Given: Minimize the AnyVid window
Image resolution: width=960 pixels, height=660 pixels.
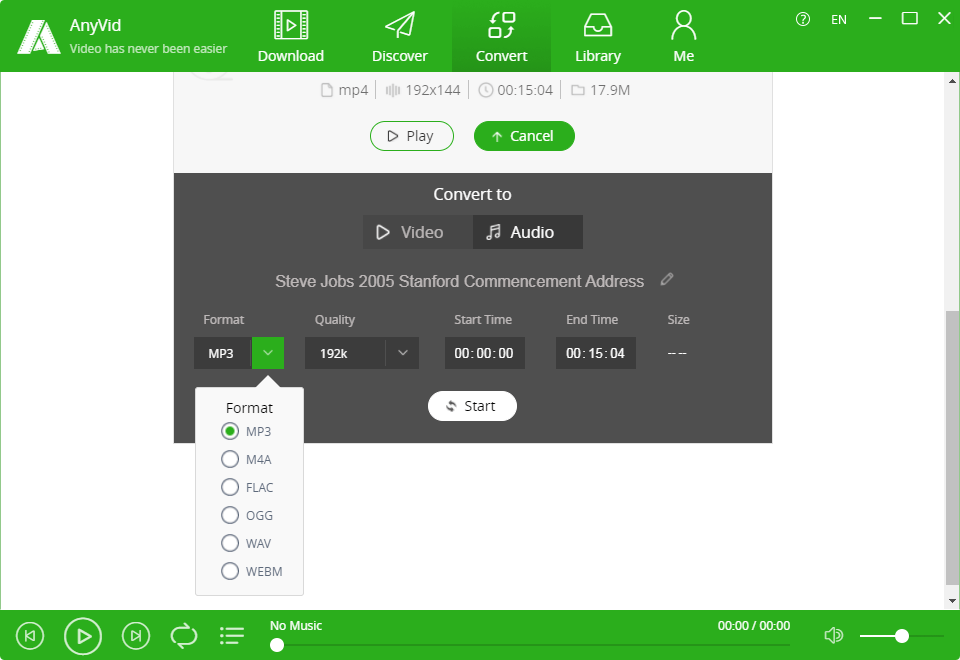Looking at the screenshot, I should click(876, 18).
